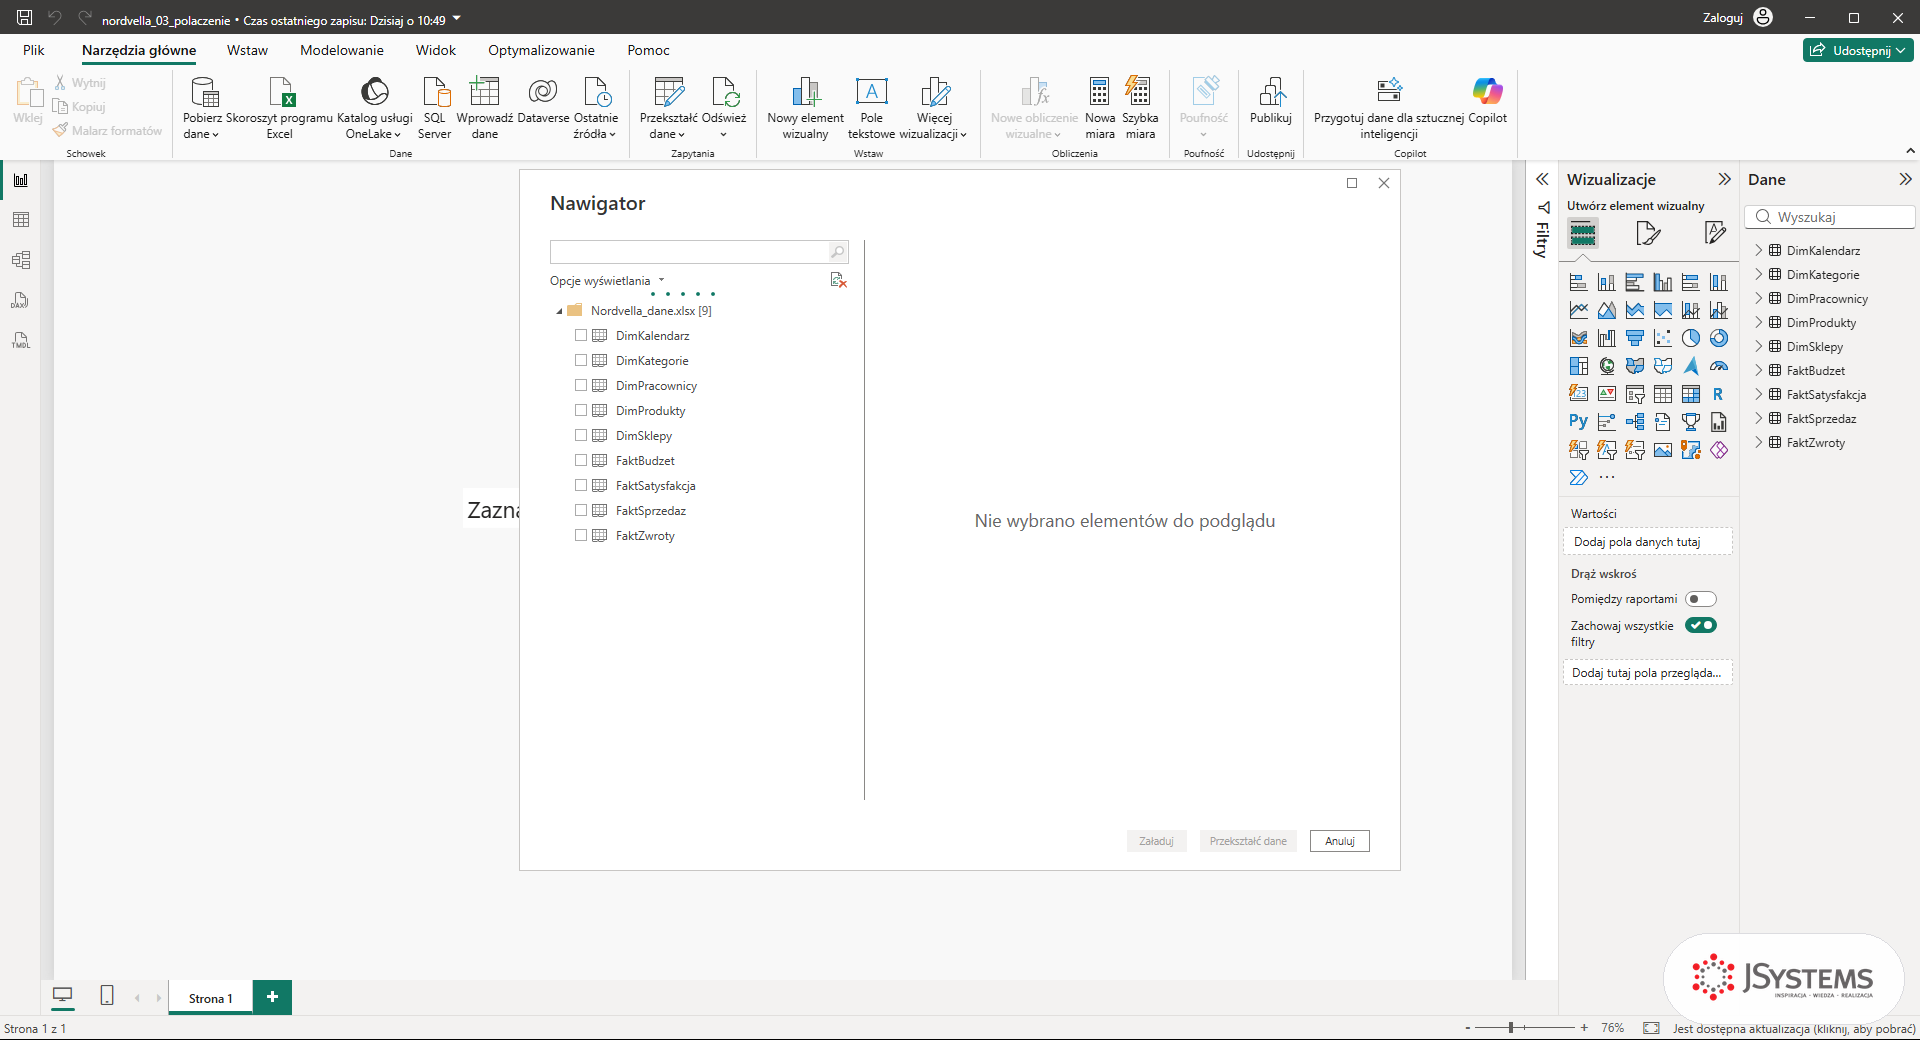Check the DimPracownicy table checkbox
The height and width of the screenshot is (1040, 1920).
point(581,385)
